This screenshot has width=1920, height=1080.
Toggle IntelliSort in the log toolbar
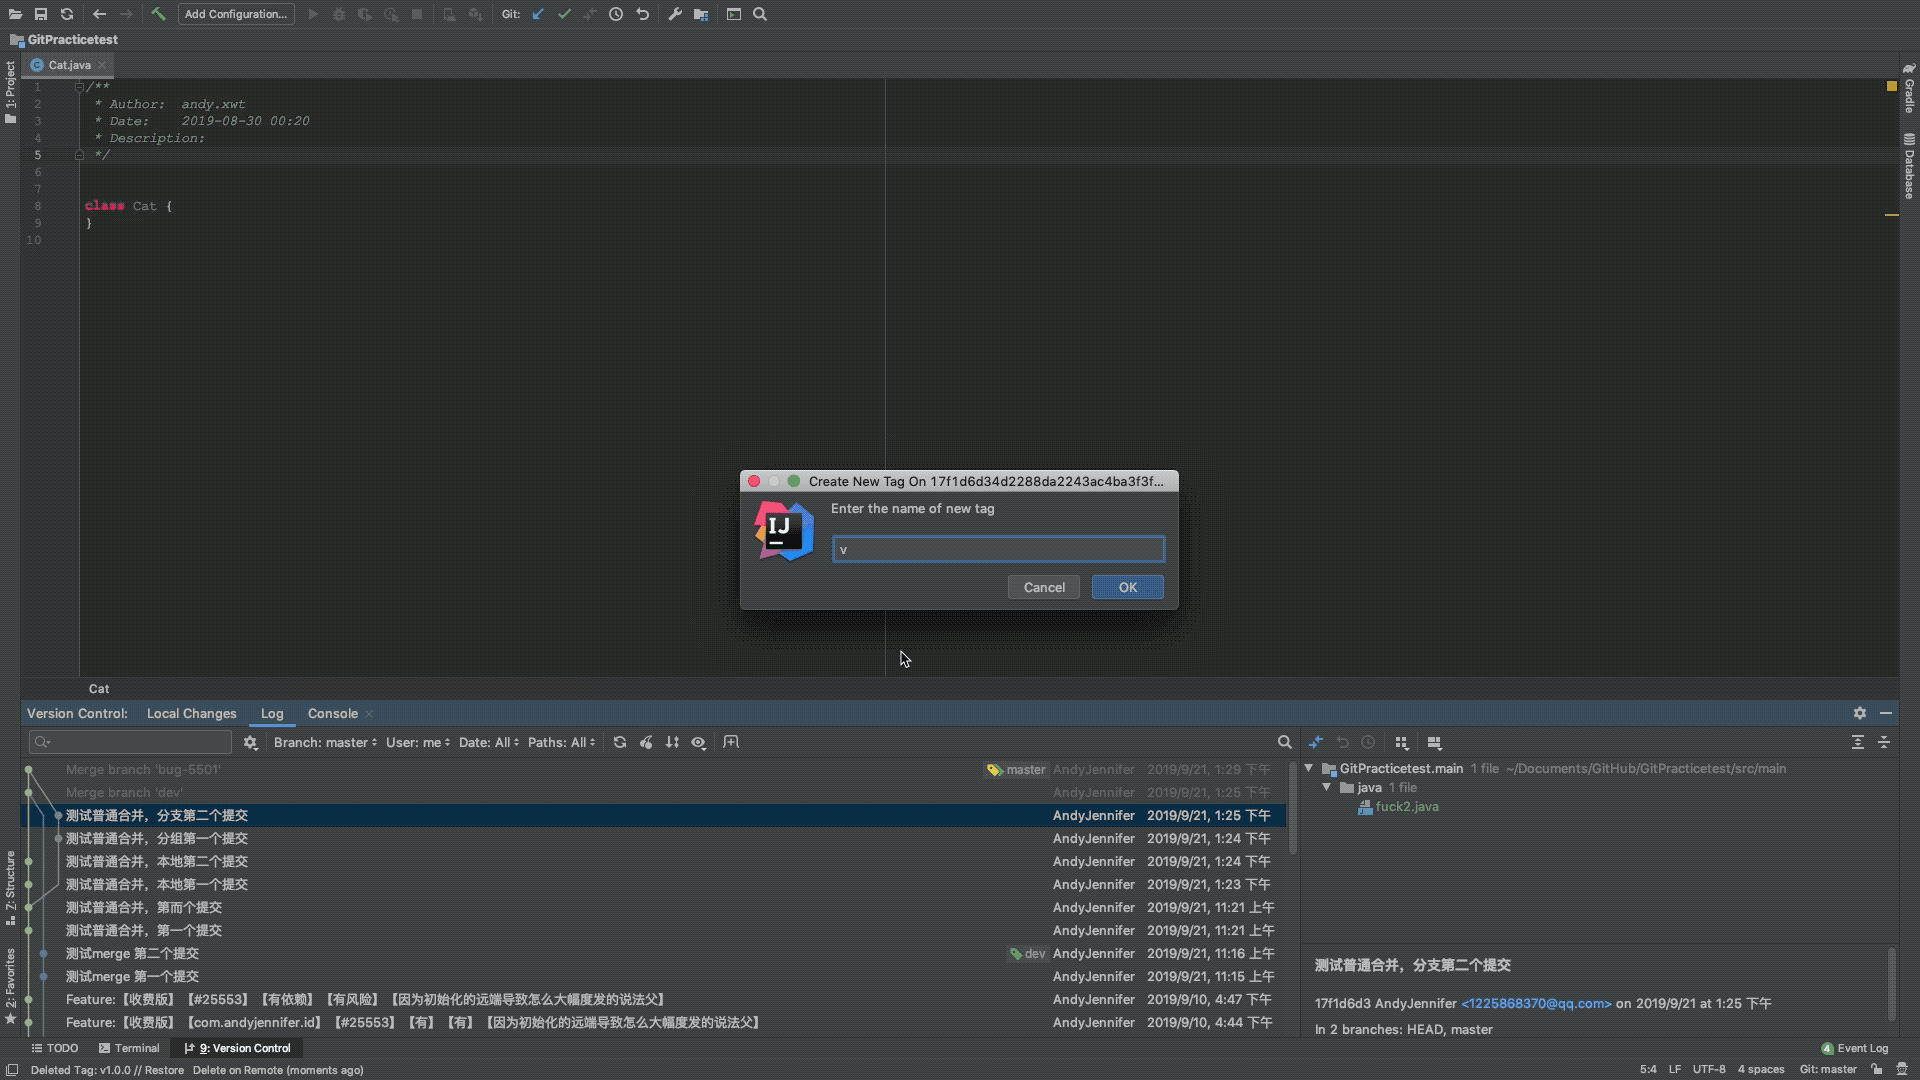click(672, 742)
